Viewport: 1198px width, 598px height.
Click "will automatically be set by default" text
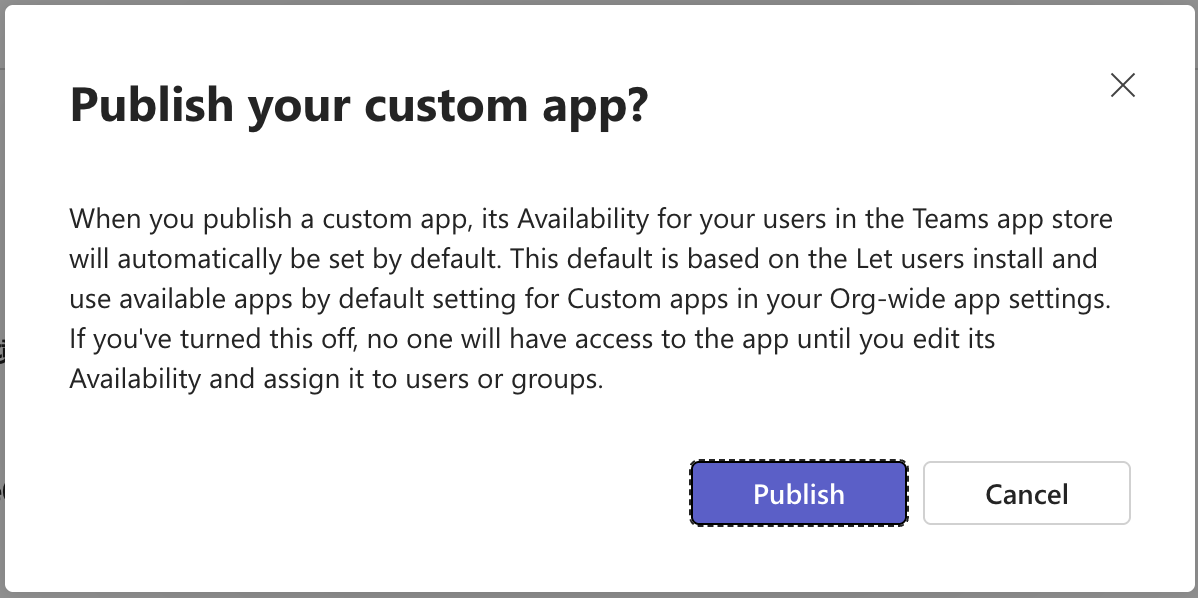point(281,259)
